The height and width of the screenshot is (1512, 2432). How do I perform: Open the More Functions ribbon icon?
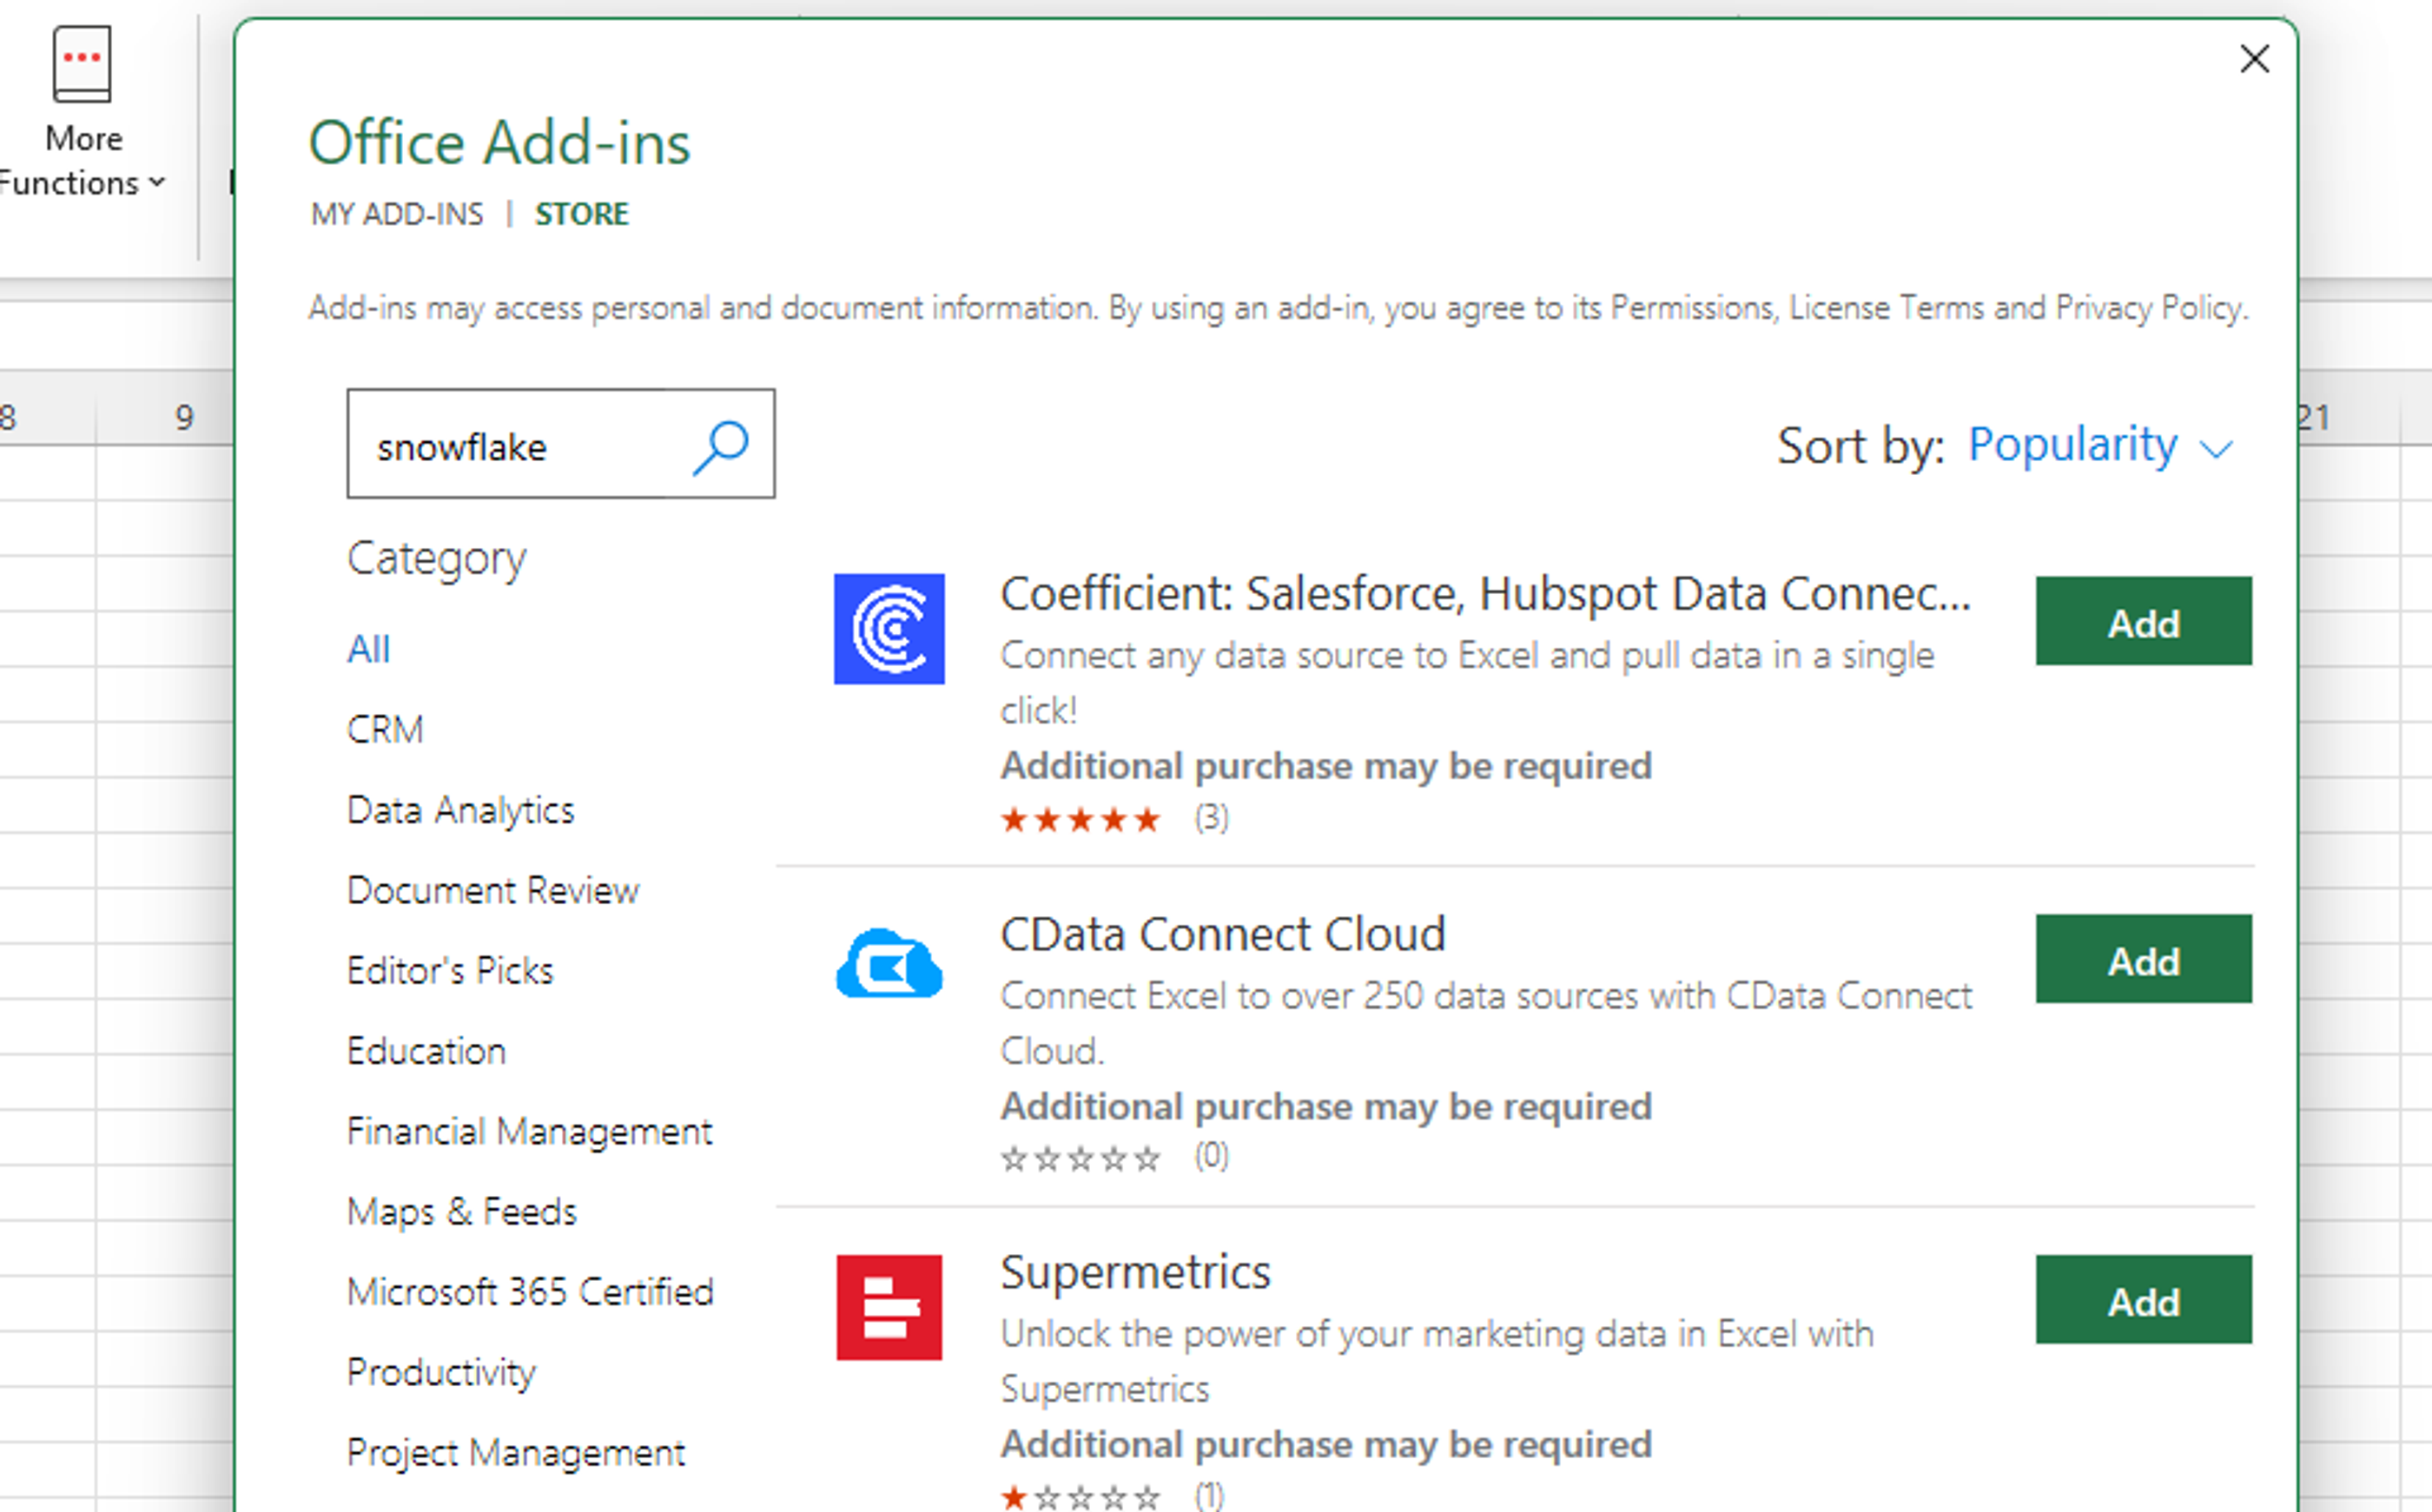pyautogui.click(x=82, y=66)
